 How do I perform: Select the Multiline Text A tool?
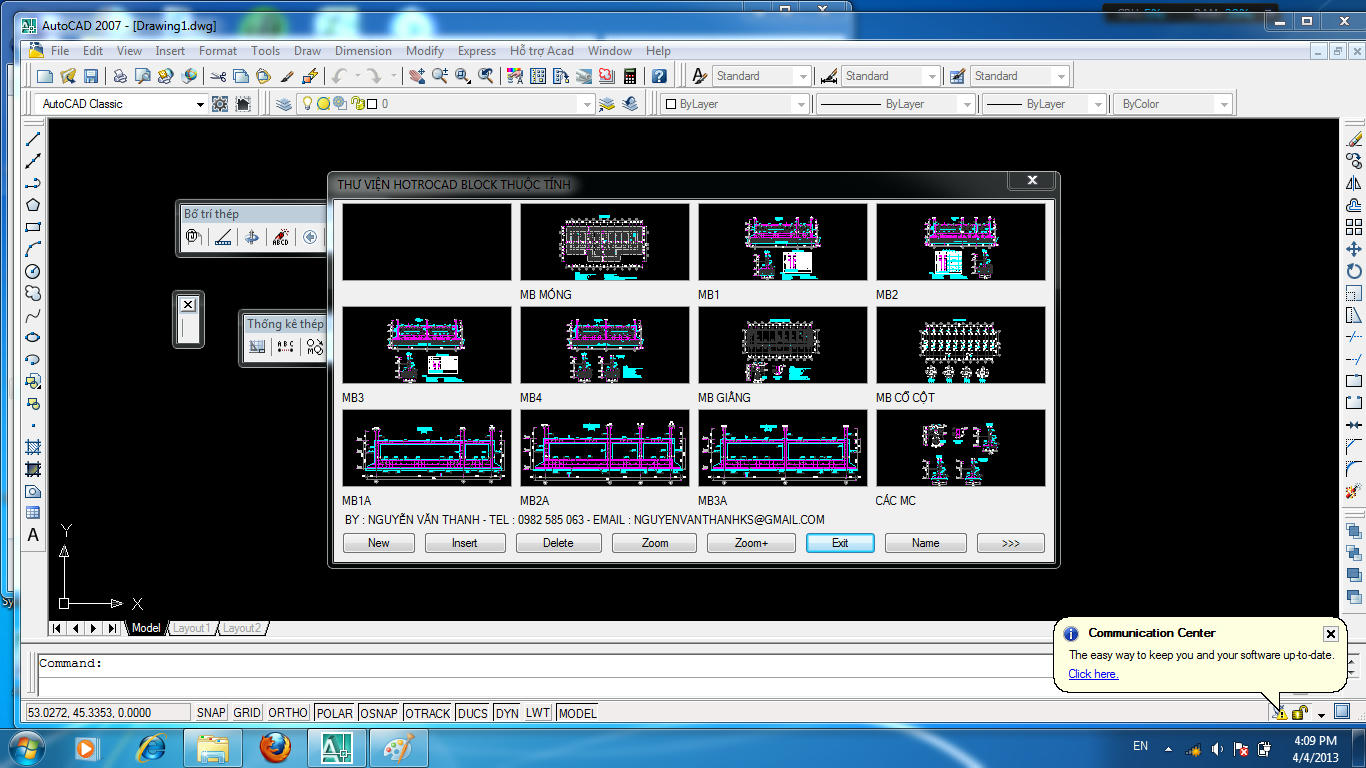click(33, 535)
